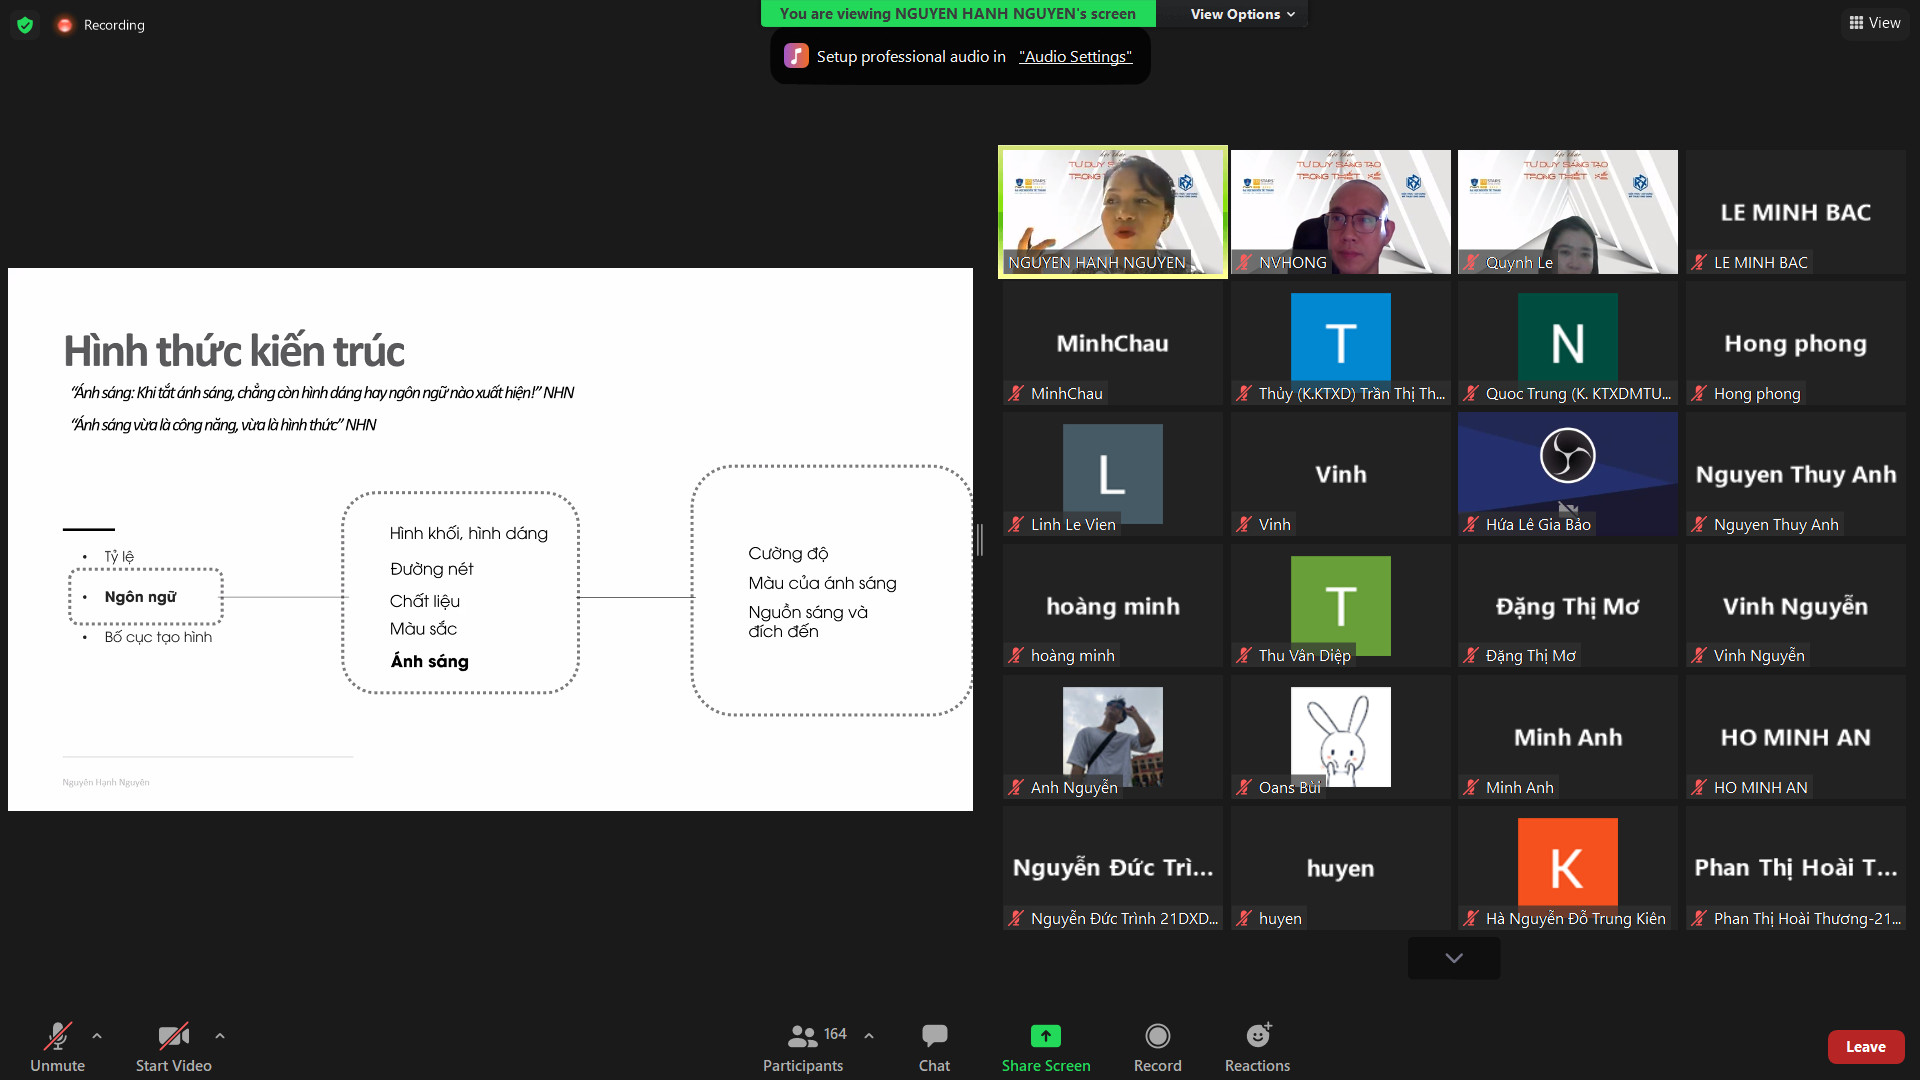Click the divider handle beside shared slide

point(980,540)
